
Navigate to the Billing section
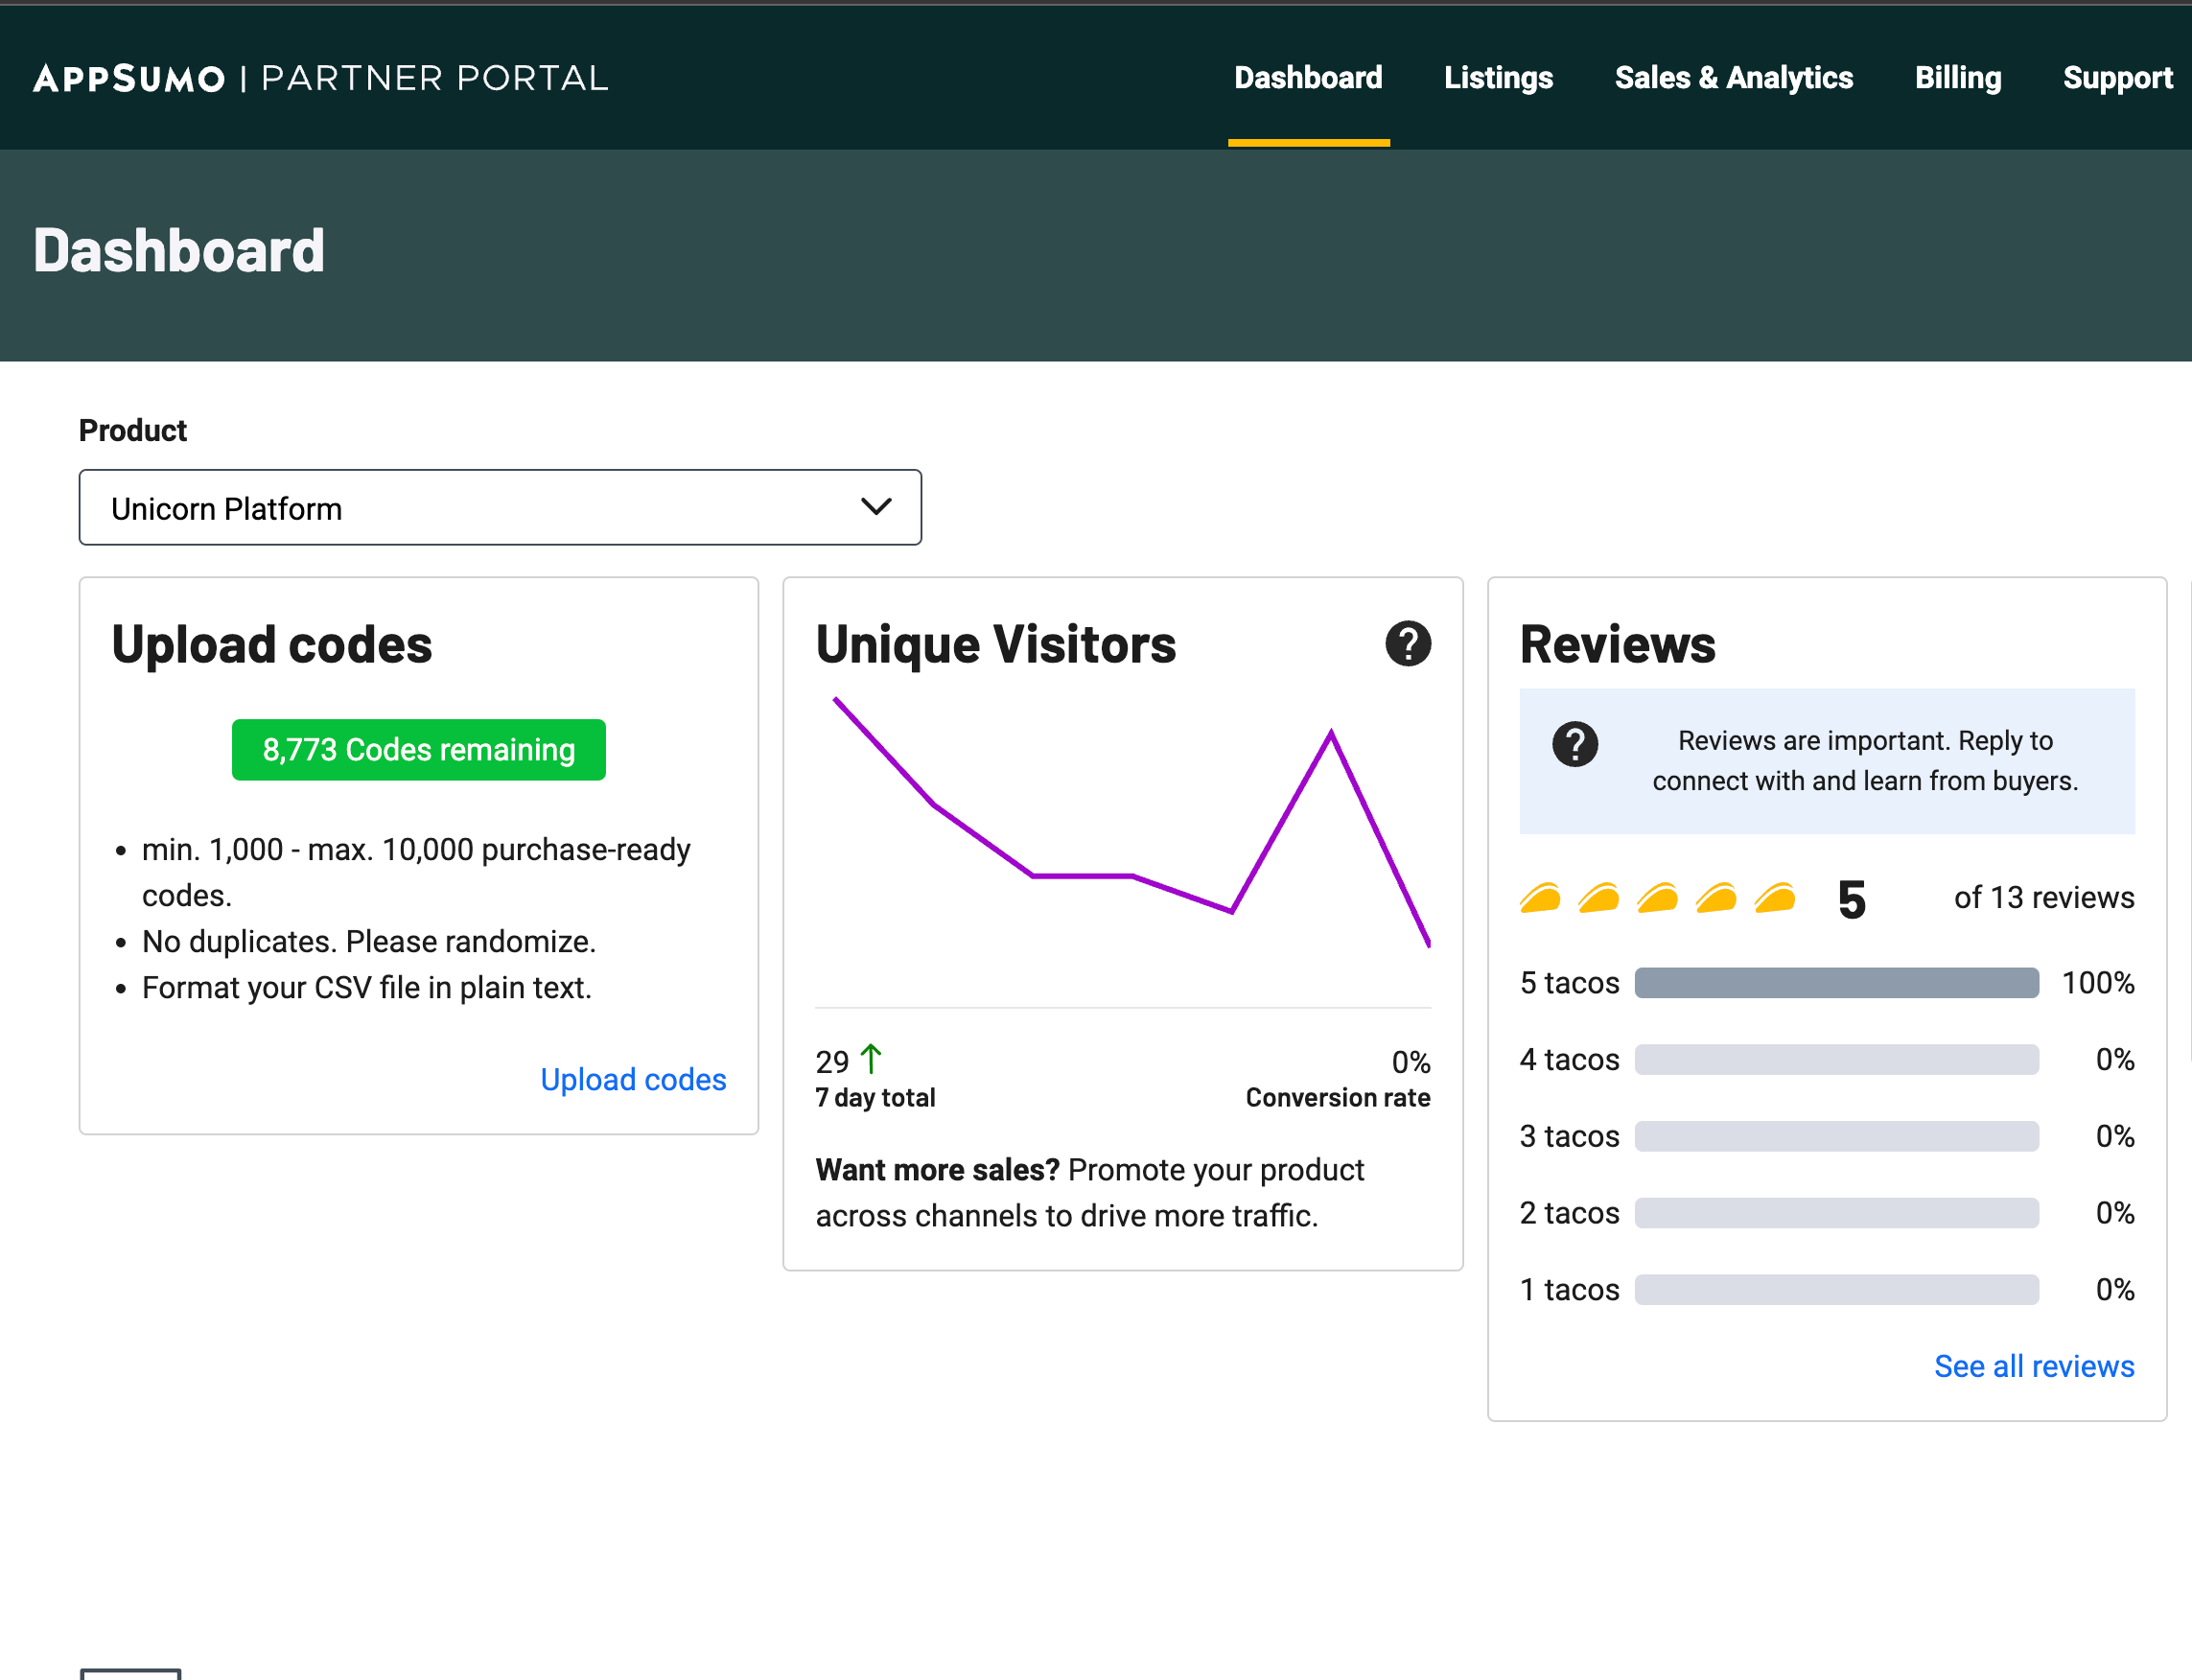pos(1957,78)
